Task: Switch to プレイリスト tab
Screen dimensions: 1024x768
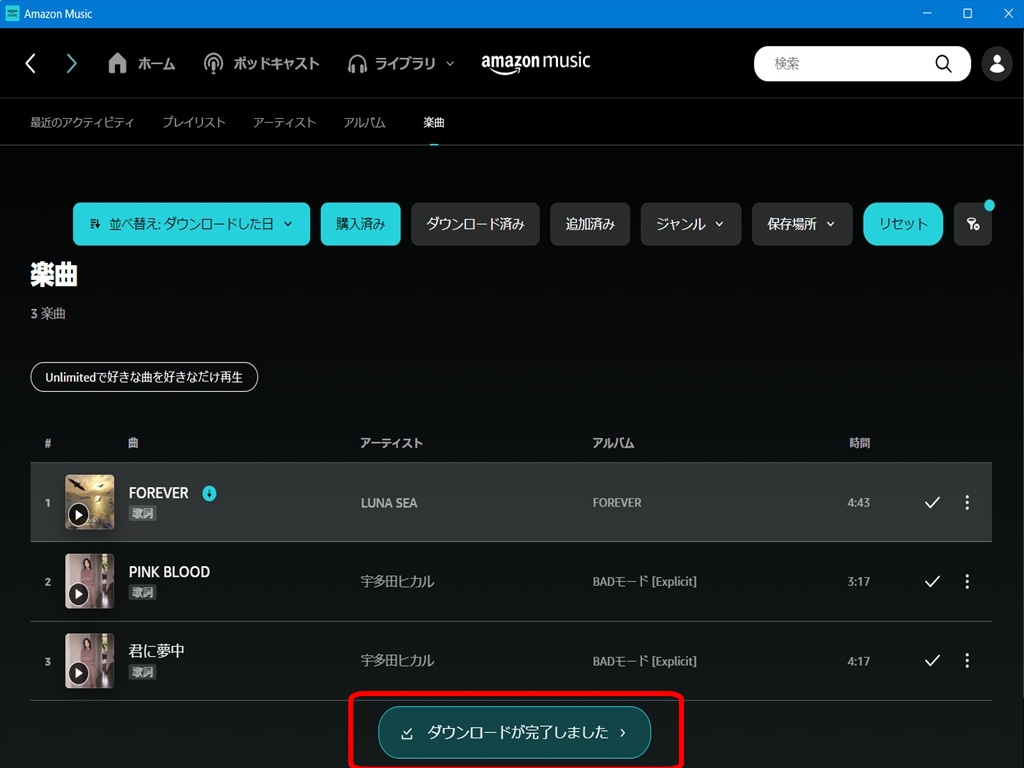Action: click(x=194, y=122)
